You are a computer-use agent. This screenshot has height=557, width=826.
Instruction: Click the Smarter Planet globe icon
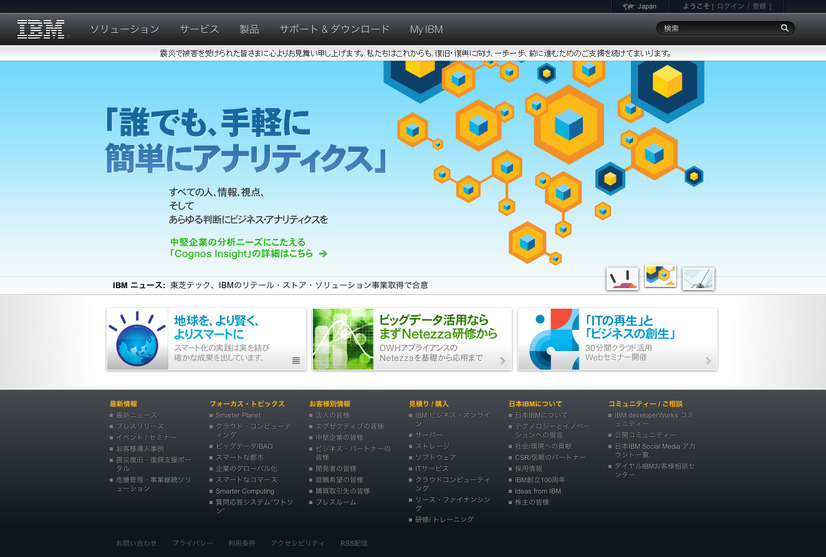tap(139, 340)
